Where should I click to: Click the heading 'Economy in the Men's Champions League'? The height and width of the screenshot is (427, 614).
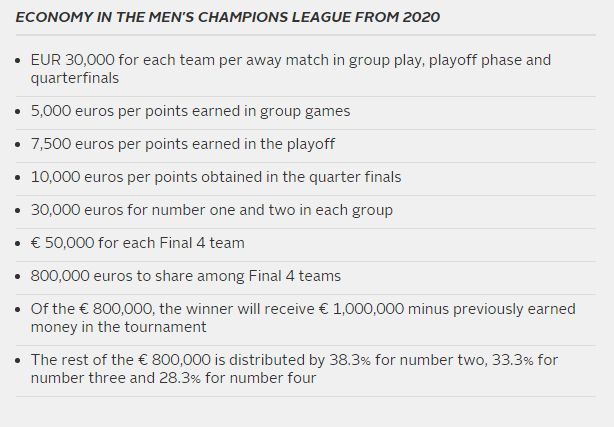[228, 17]
